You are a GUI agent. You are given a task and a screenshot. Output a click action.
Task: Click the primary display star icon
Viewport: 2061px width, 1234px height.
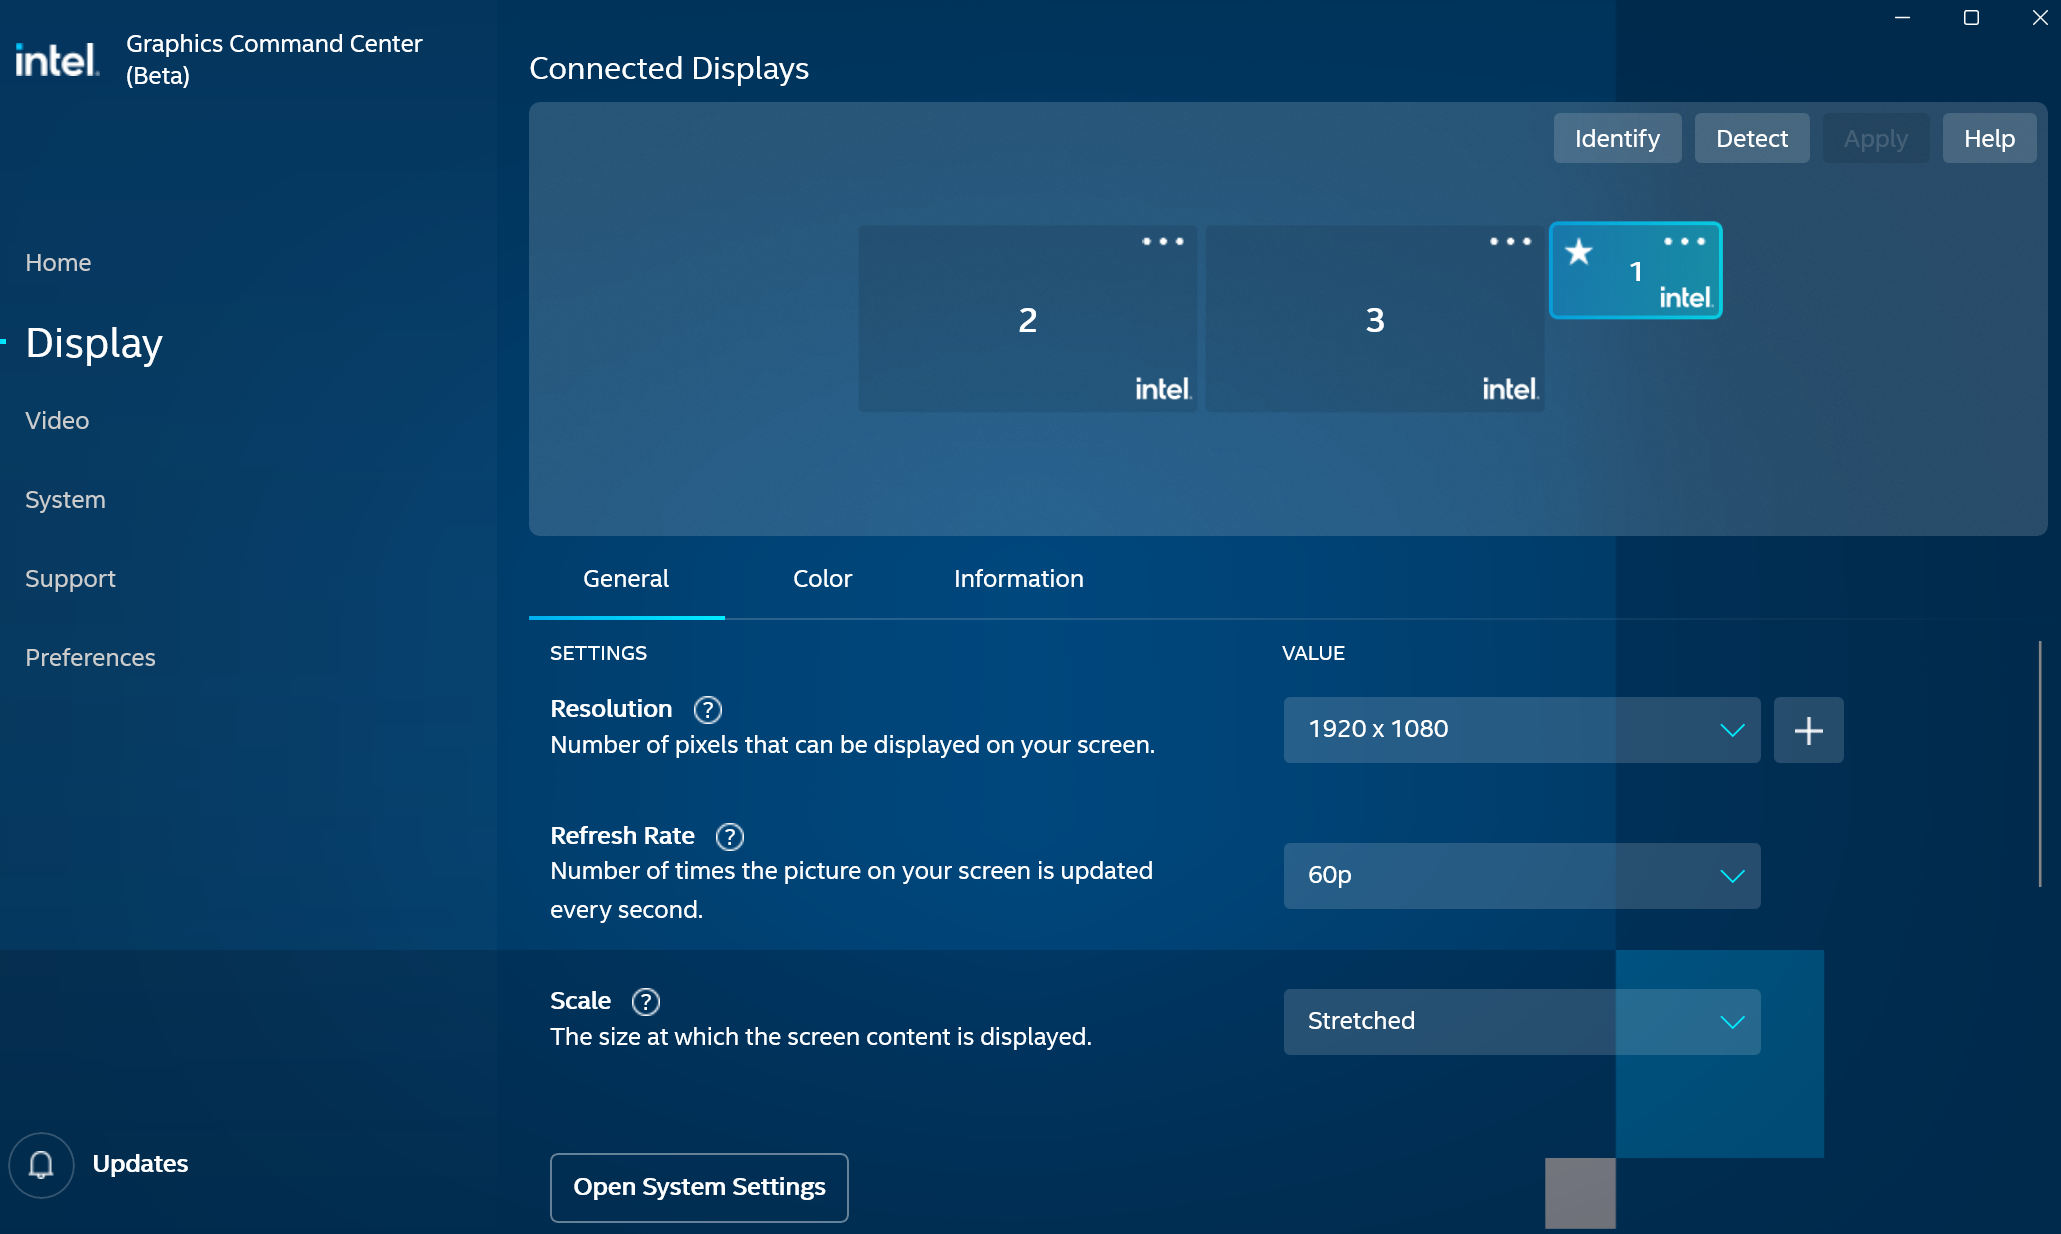pyautogui.click(x=1579, y=252)
